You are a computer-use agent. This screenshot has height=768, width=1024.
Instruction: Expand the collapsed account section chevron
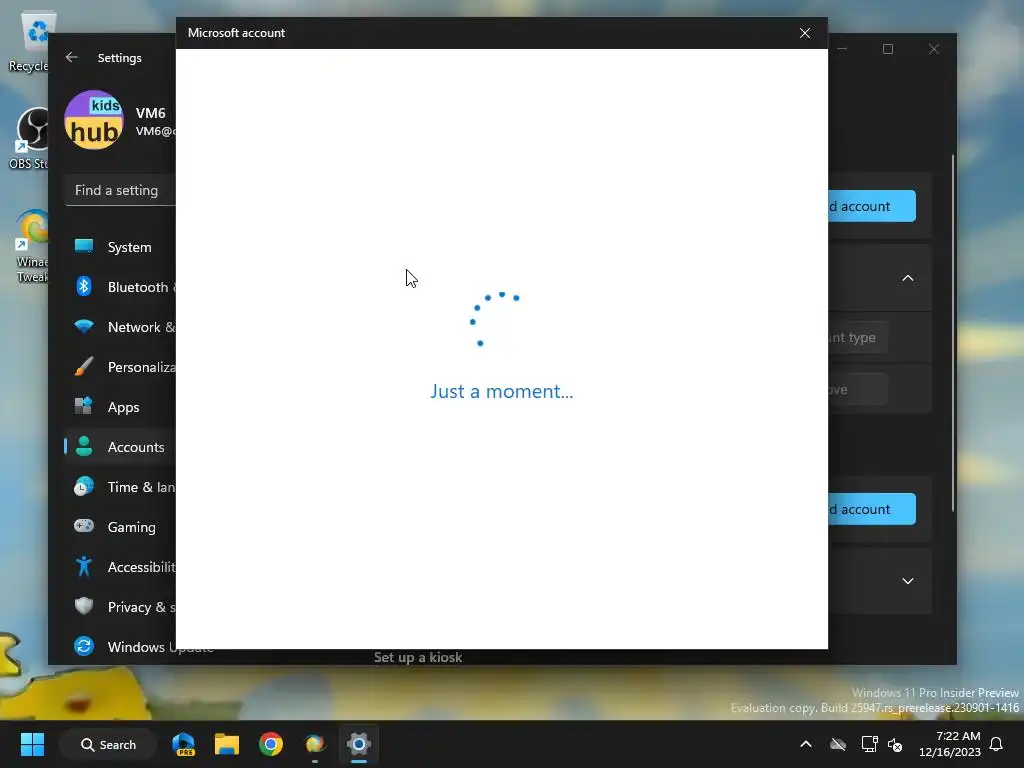coord(908,581)
